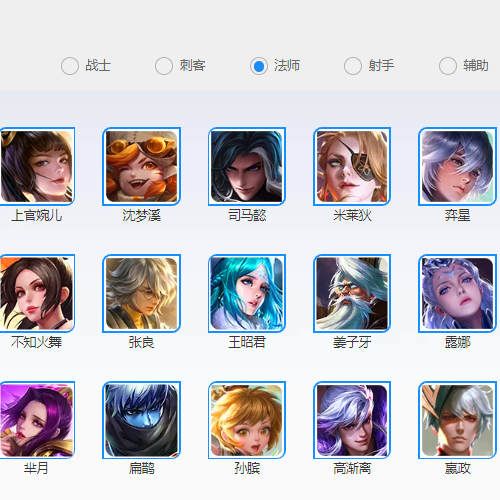Open the 上官婉儿 hero portrait
The width and height of the screenshot is (500, 500).
pos(37,166)
